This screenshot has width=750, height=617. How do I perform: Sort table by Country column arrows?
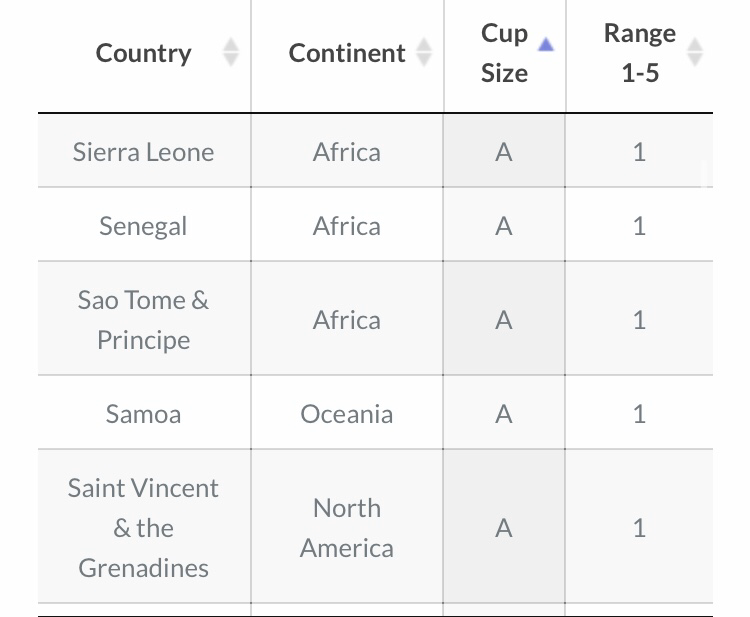click(x=231, y=52)
